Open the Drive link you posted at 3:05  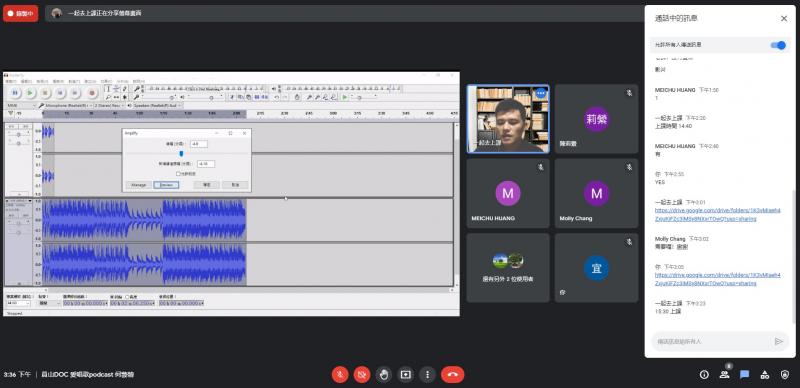click(x=717, y=279)
